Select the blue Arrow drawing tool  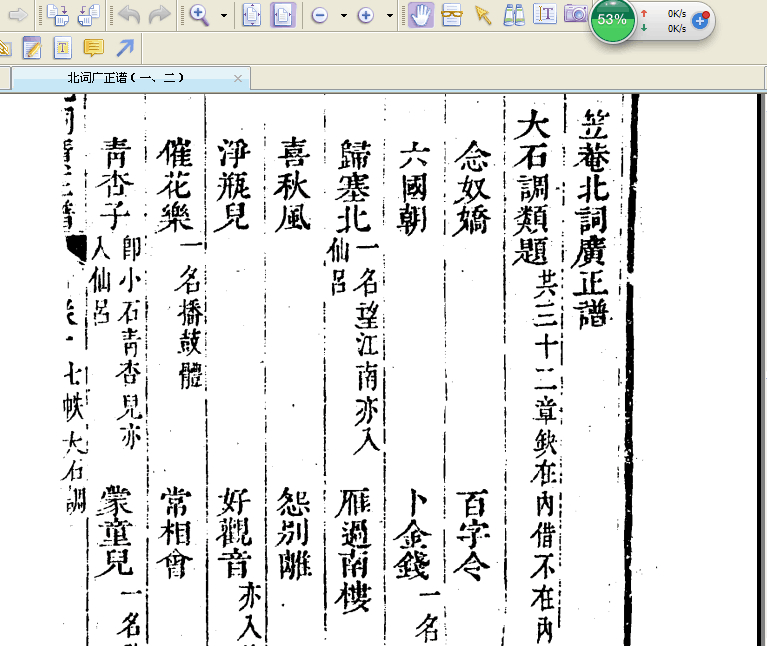[125, 48]
